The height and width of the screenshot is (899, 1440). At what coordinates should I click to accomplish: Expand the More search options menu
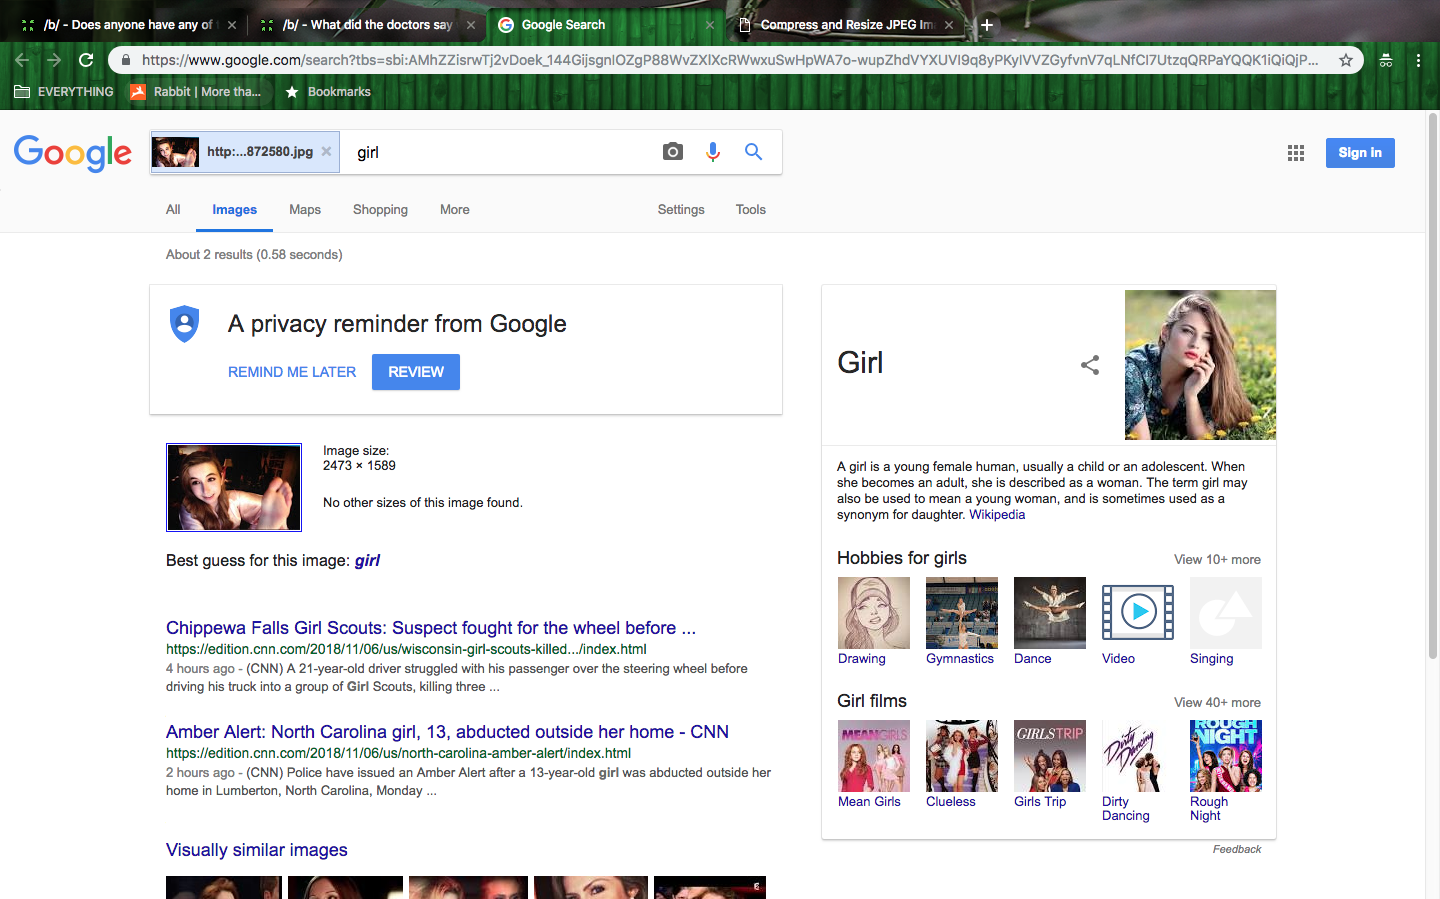coord(455,210)
